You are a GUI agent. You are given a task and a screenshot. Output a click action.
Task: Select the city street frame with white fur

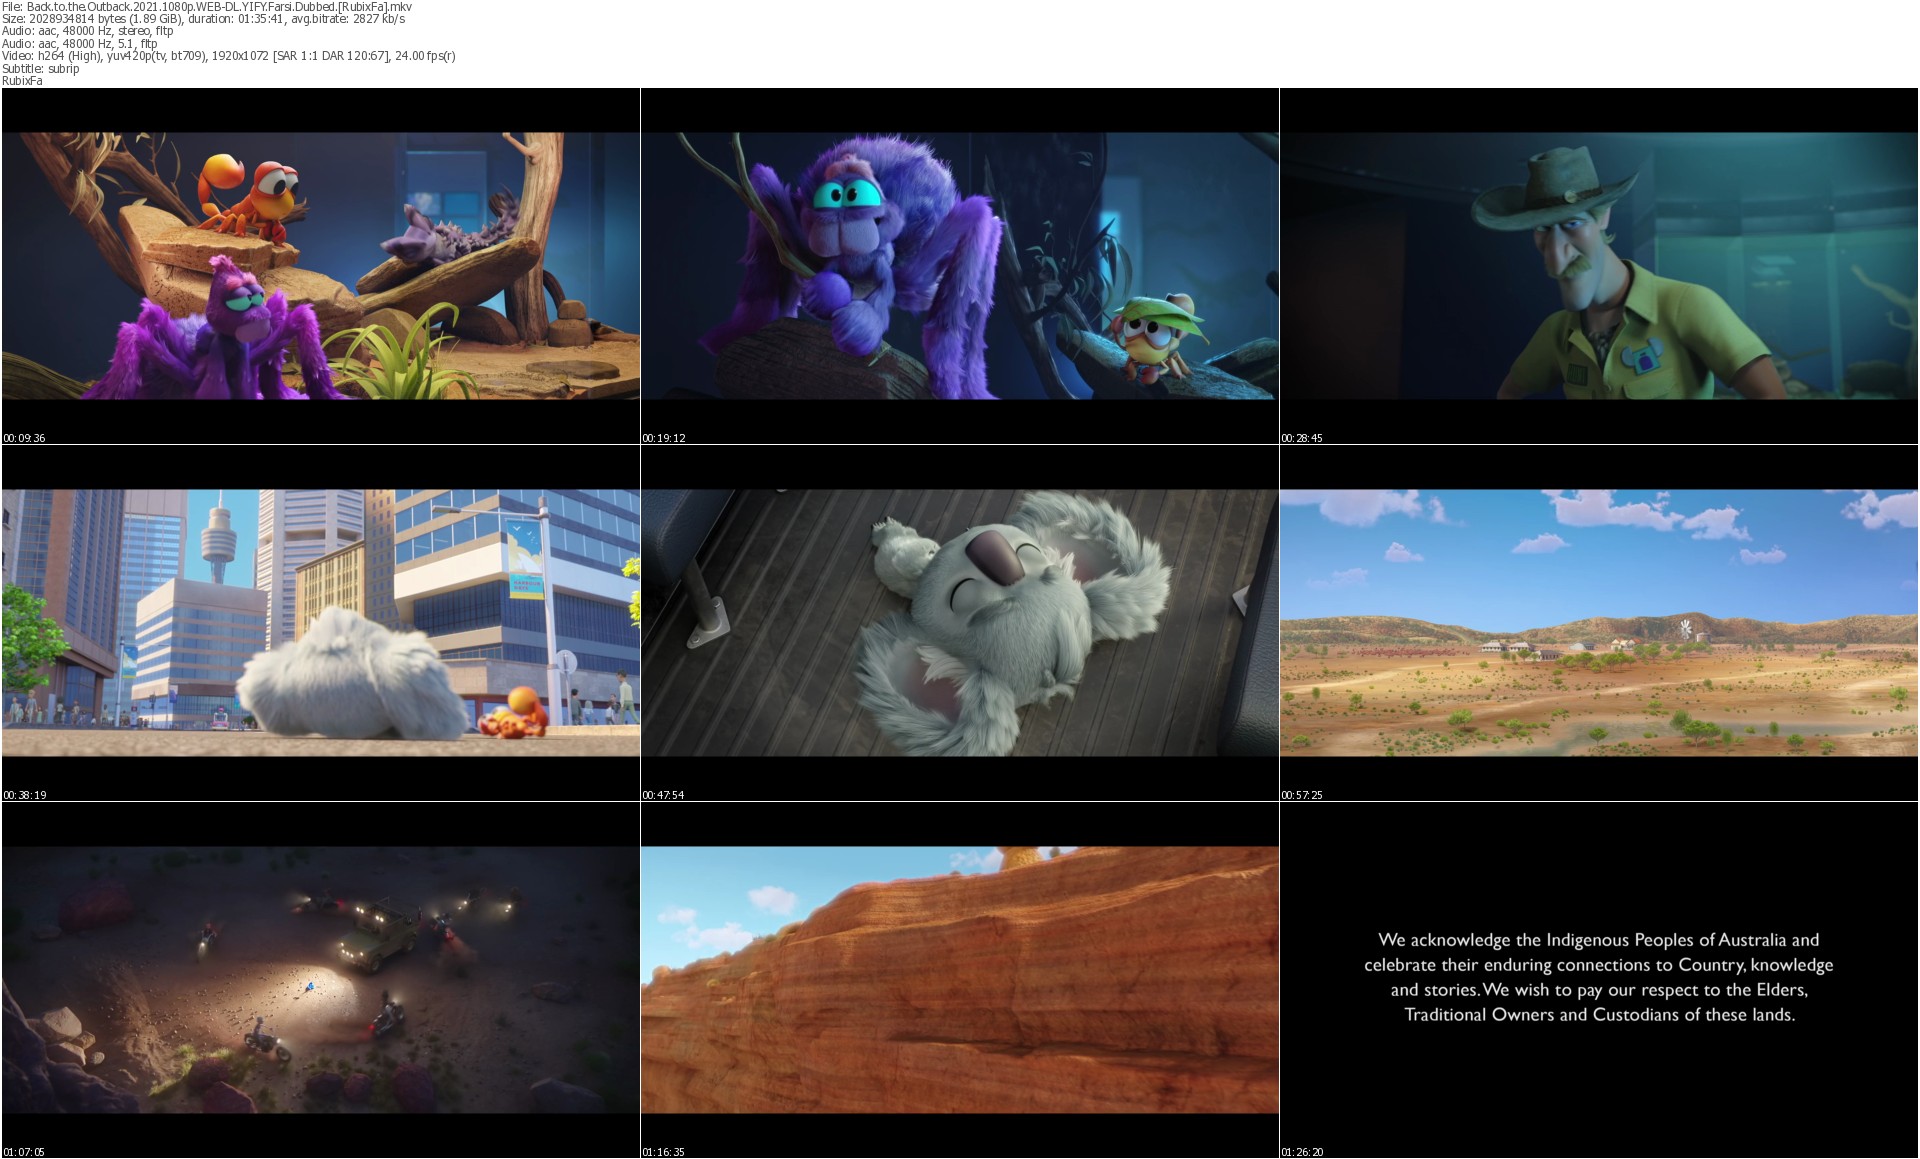coord(321,623)
